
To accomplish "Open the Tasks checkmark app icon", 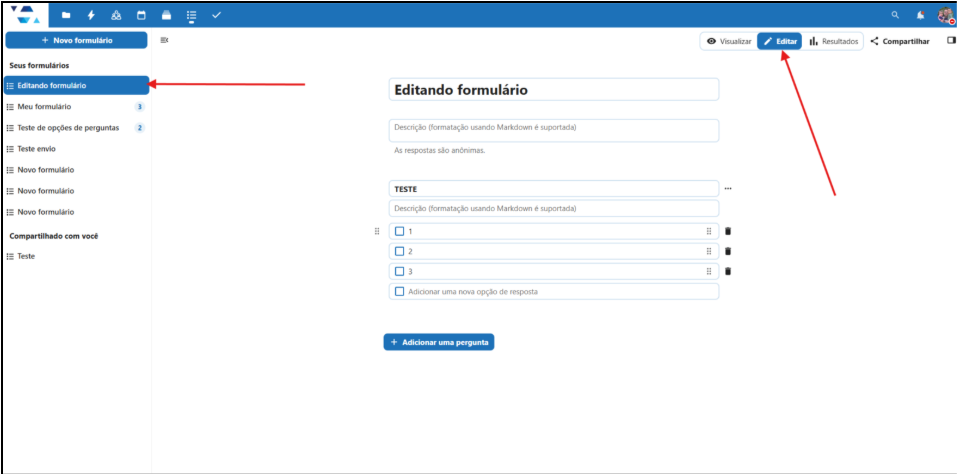I will [216, 15].
